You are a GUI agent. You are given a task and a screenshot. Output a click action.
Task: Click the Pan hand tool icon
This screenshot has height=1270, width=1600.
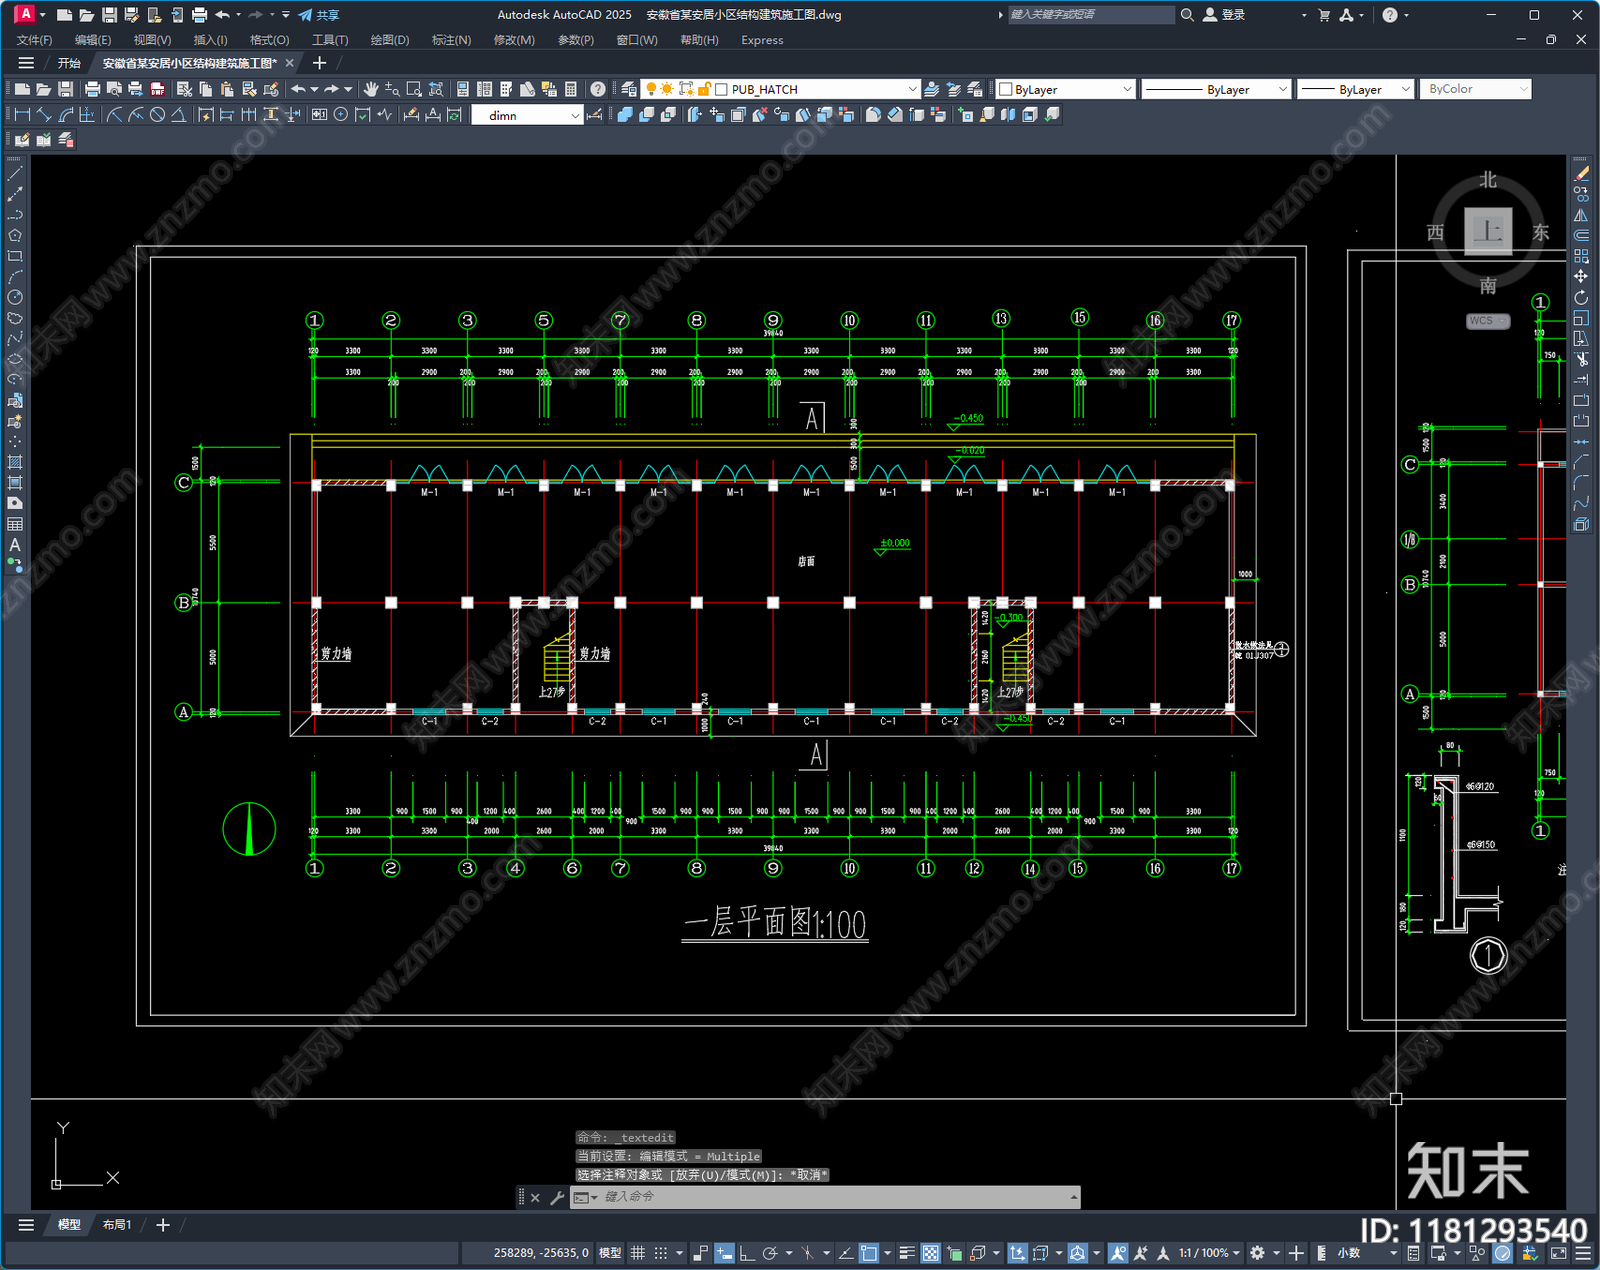pos(371,89)
